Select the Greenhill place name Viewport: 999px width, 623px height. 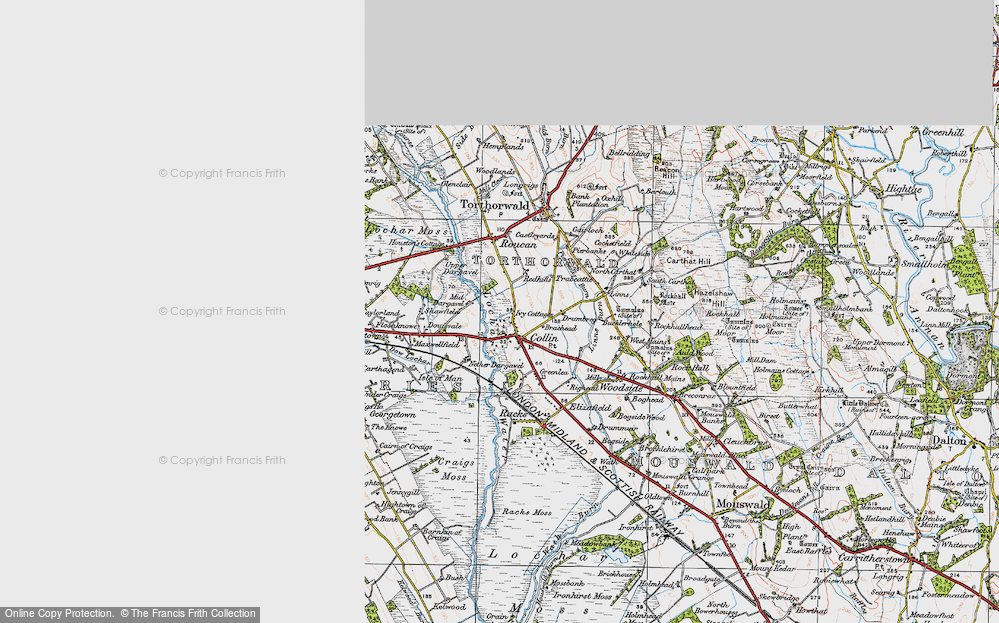click(x=943, y=132)
